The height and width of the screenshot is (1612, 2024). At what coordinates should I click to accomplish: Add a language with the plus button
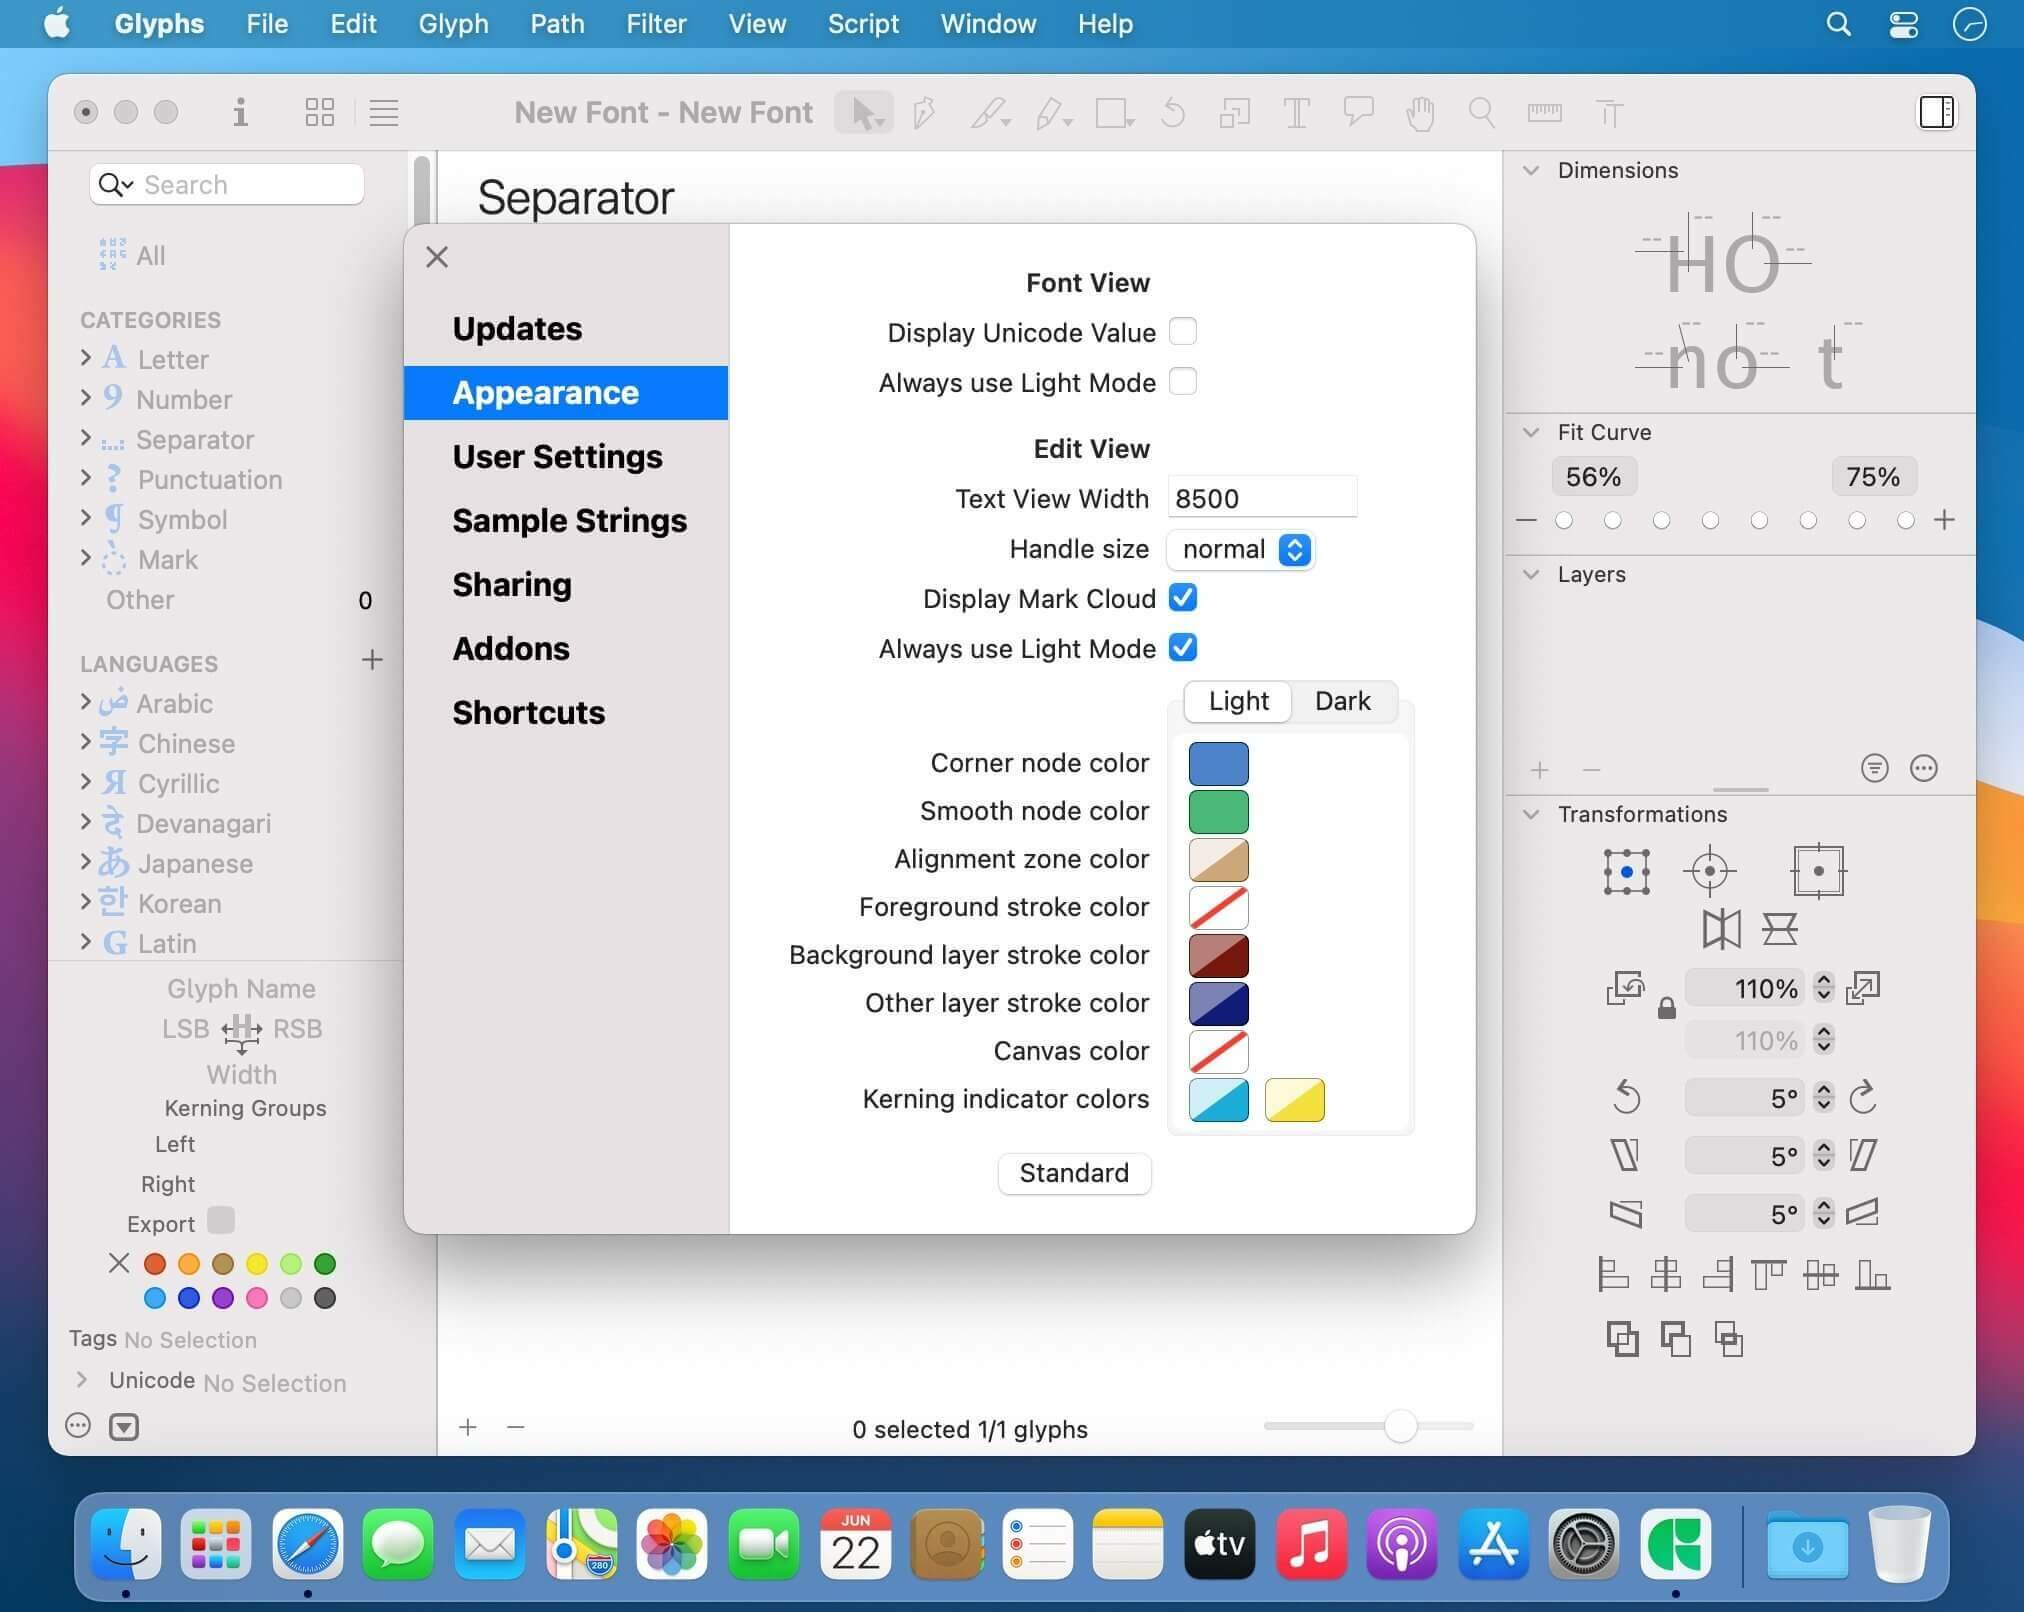372,660
